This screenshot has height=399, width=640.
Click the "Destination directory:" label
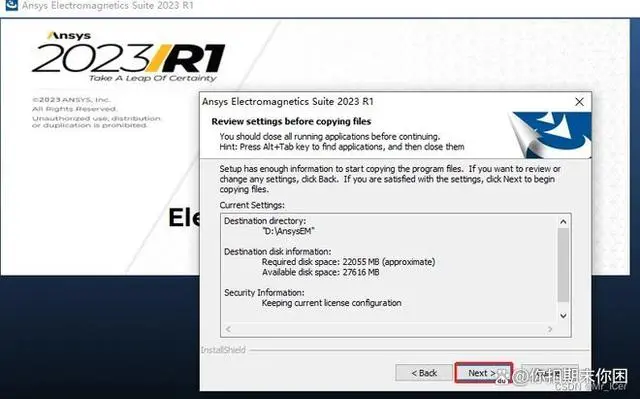tap(265, 221)
